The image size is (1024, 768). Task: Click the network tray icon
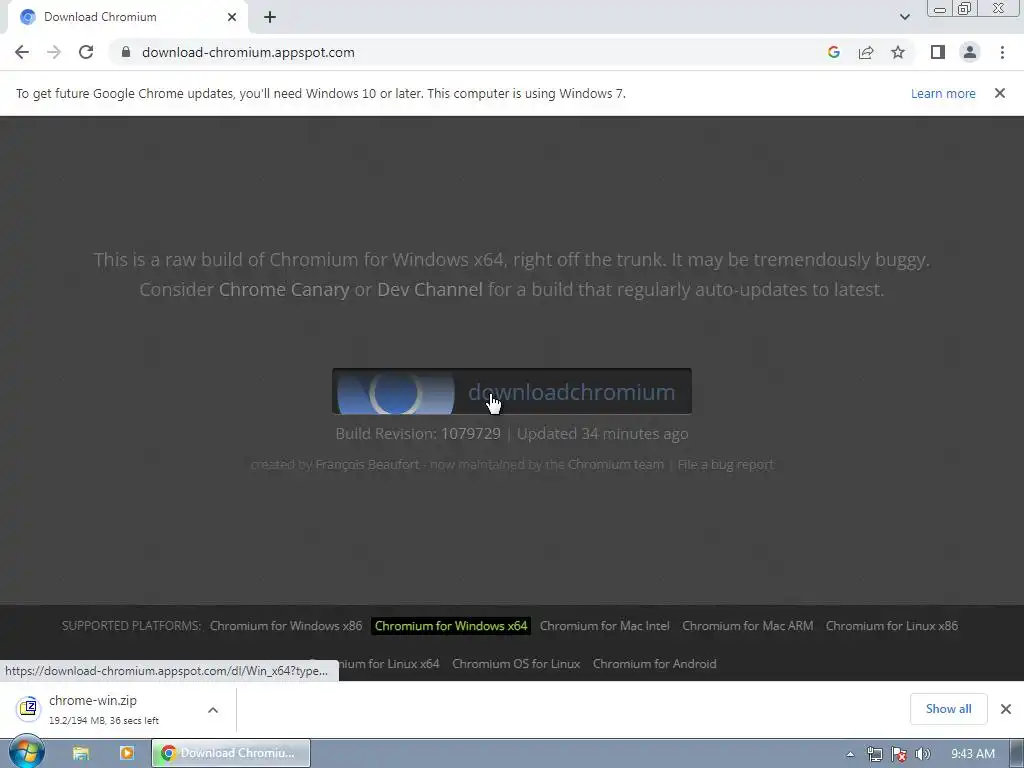[x=874, y=754]
